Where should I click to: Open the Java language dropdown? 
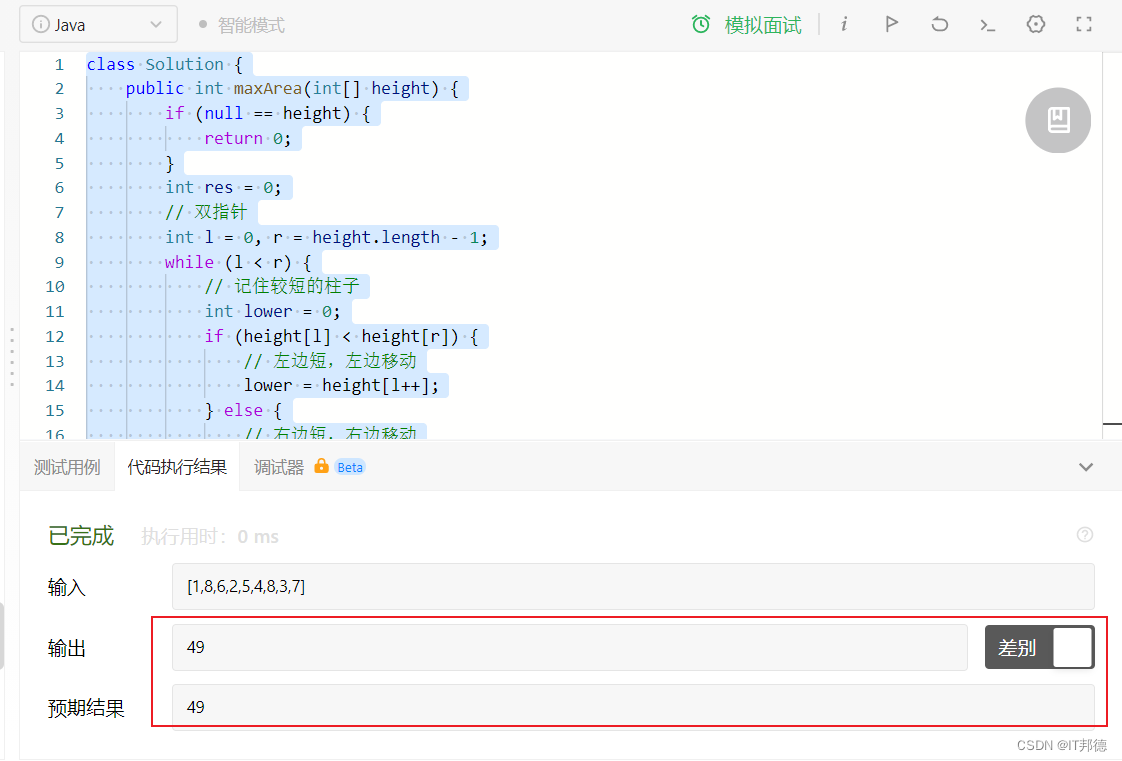[98, 24]
